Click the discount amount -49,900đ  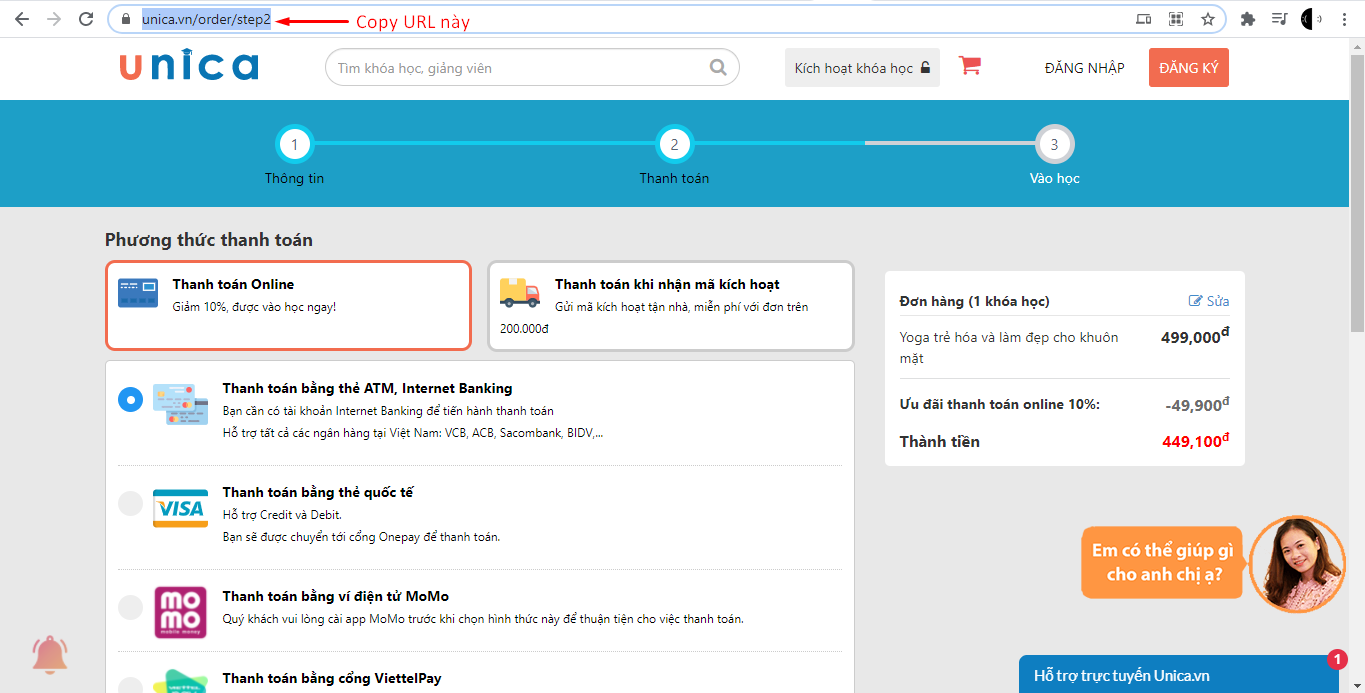[1197, 405]
